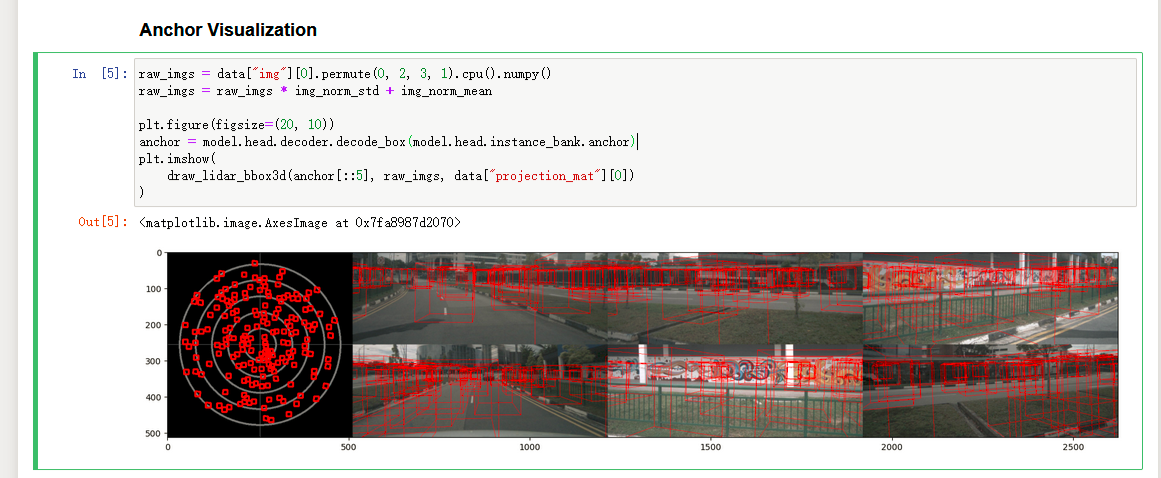Click the y-axis tick label 300
Screen dimensions: 1161x478
(x=155, y=361)
